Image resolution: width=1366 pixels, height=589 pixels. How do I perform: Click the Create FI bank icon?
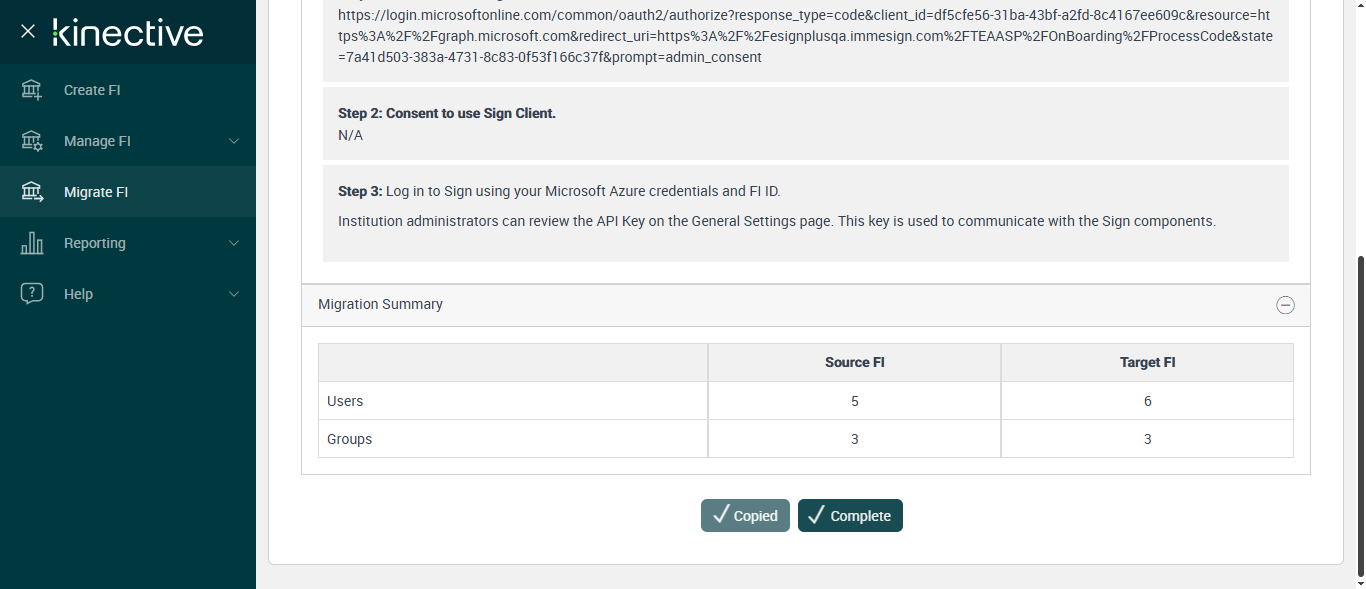click(32, 90)
